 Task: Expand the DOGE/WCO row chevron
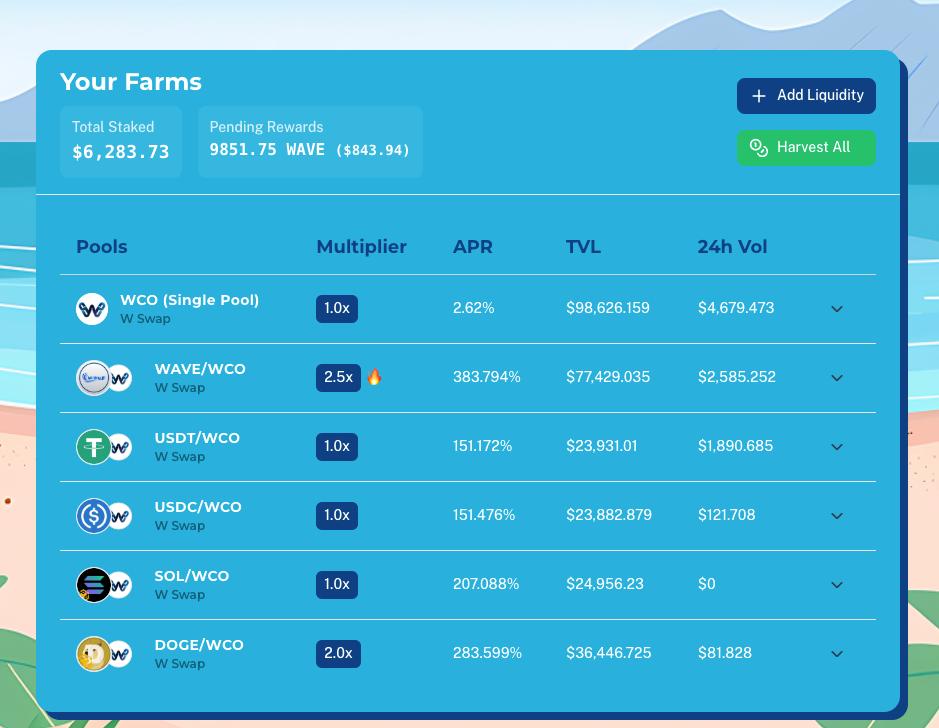837,654
